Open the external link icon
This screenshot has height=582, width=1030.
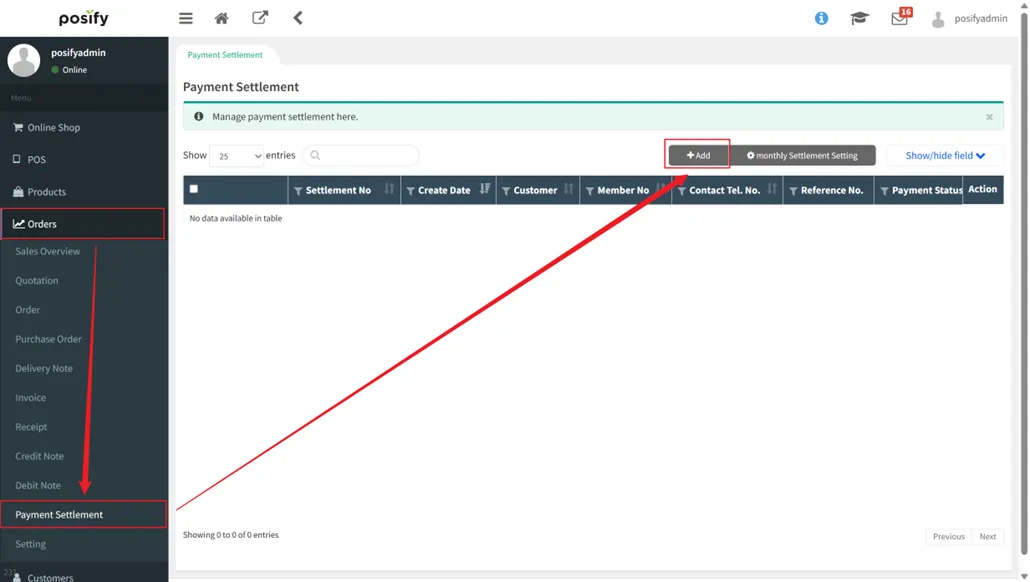[x=260, y=18]
